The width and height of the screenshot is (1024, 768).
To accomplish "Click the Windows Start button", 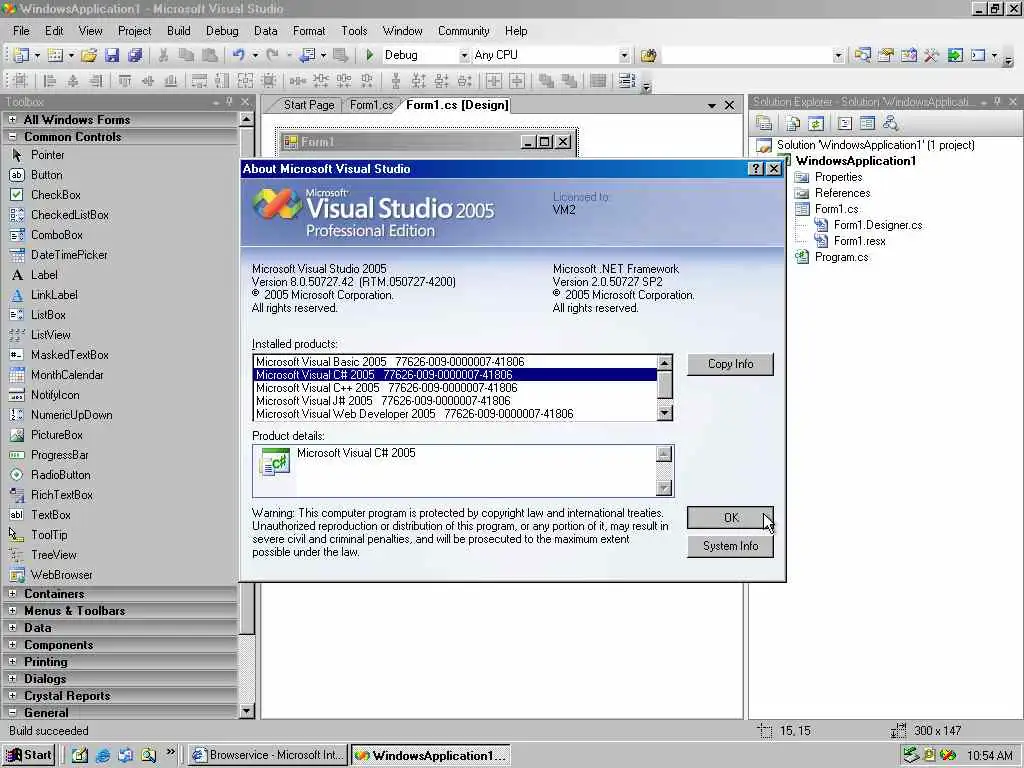I will point(29,755).
